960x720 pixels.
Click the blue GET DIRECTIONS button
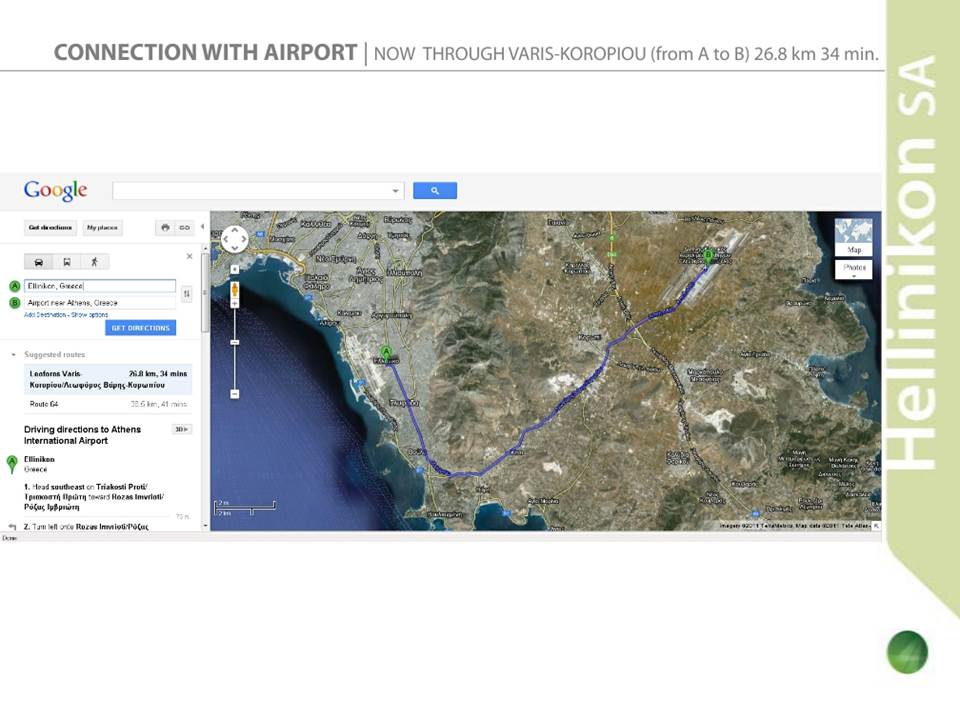coord(140,328)
